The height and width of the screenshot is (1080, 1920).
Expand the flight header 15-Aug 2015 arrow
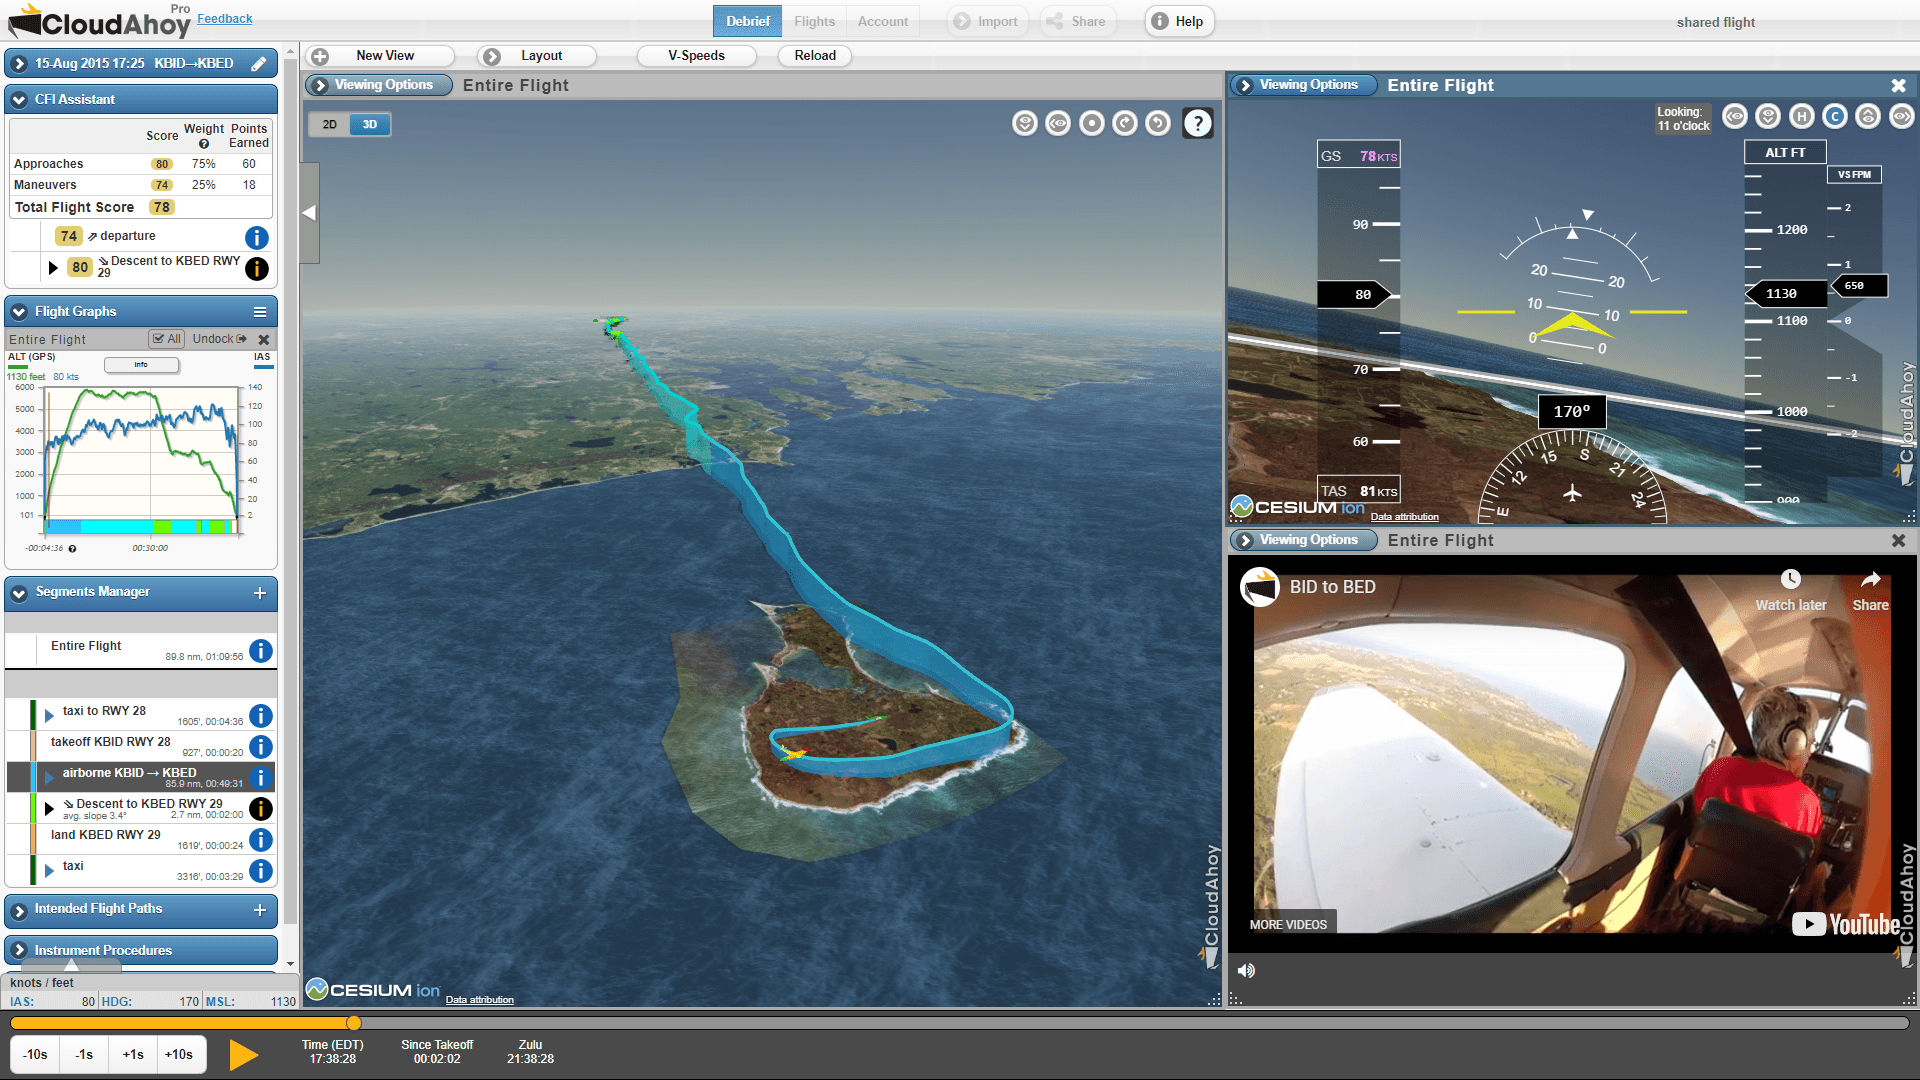(x=19, y=63)
